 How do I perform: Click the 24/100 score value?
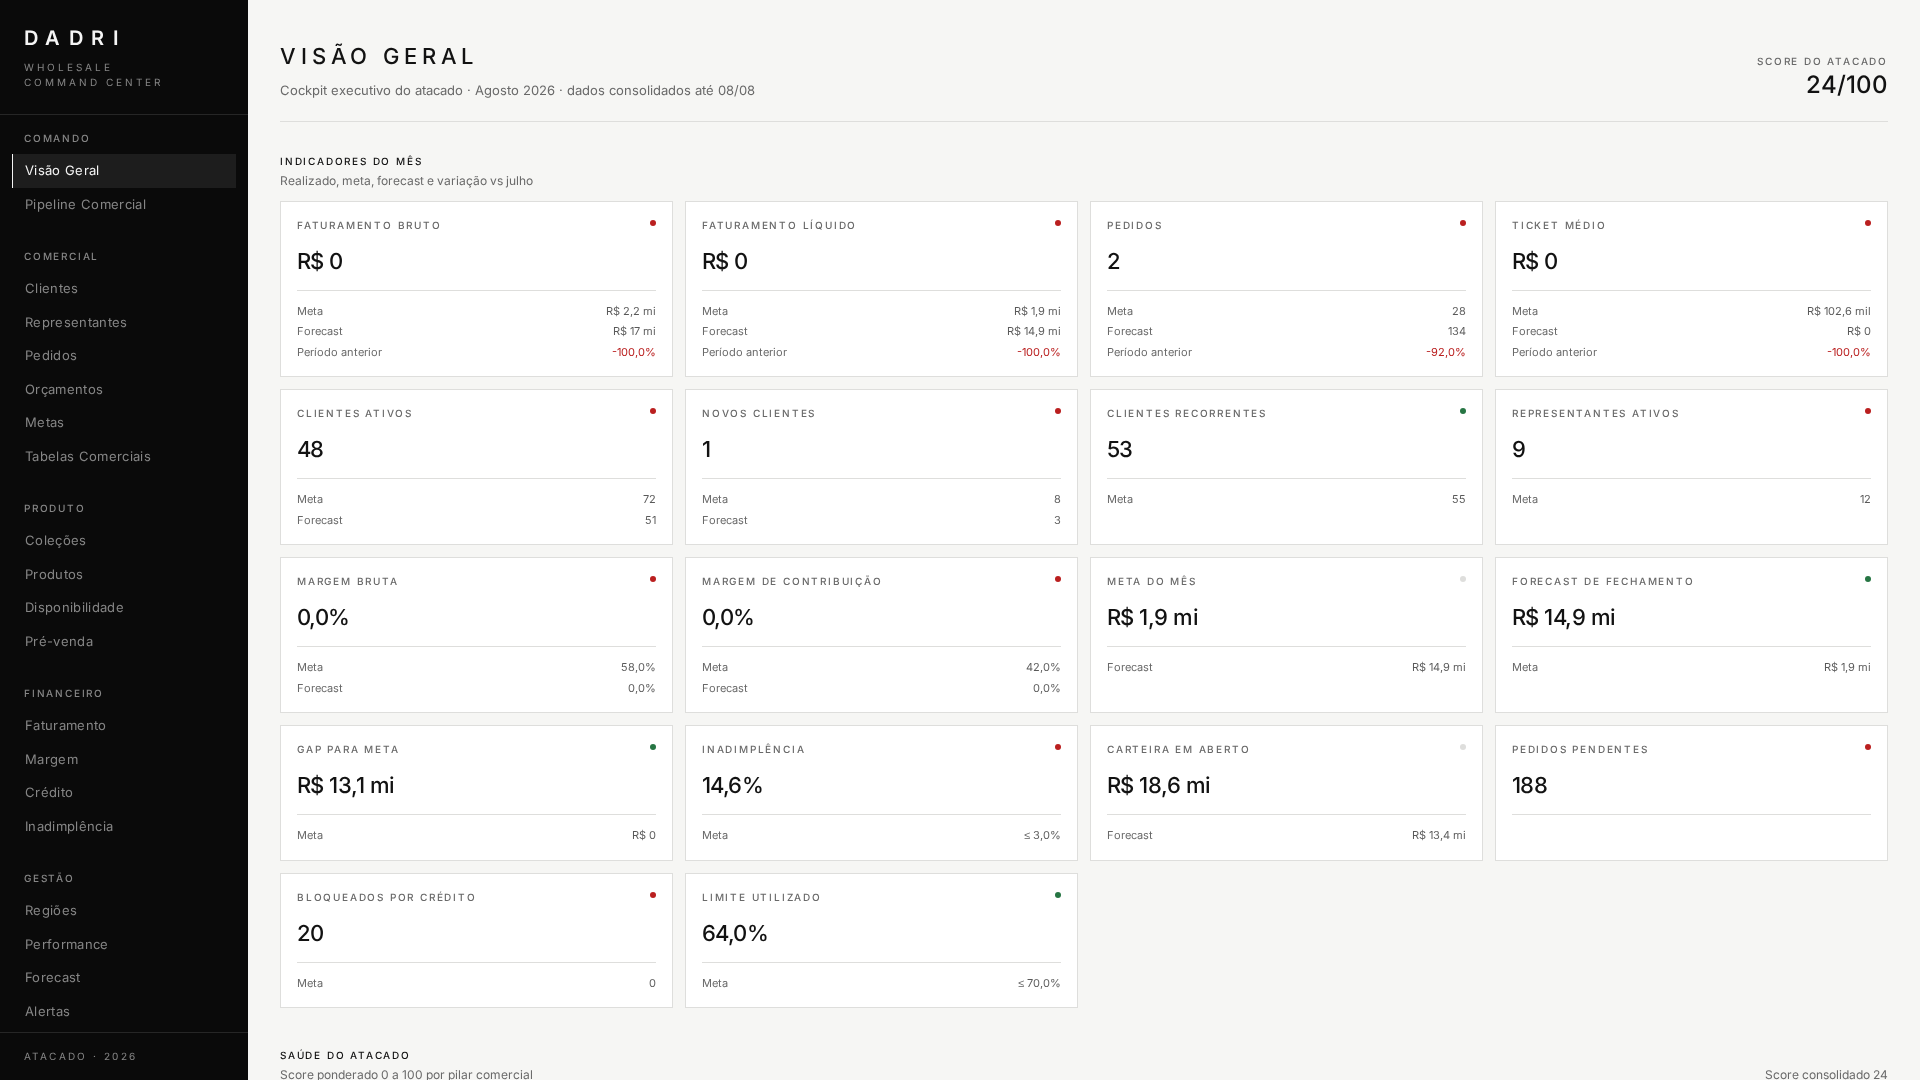point(1846,85)
